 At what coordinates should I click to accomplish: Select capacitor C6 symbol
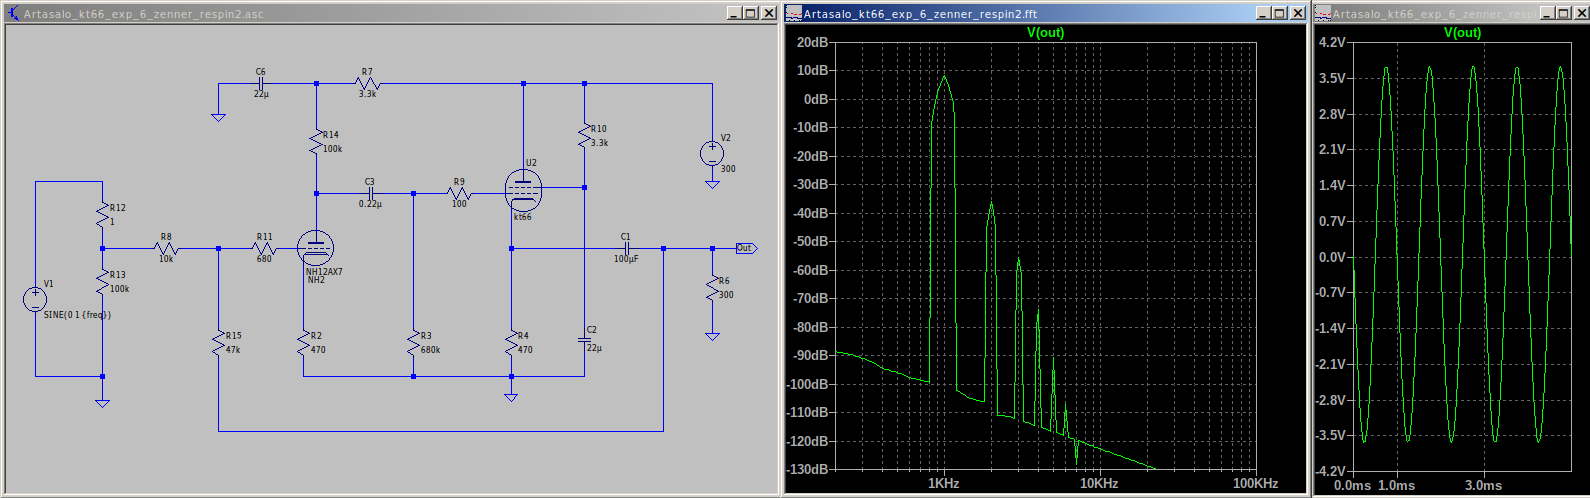pyautogui.click(x=260, y=84)
